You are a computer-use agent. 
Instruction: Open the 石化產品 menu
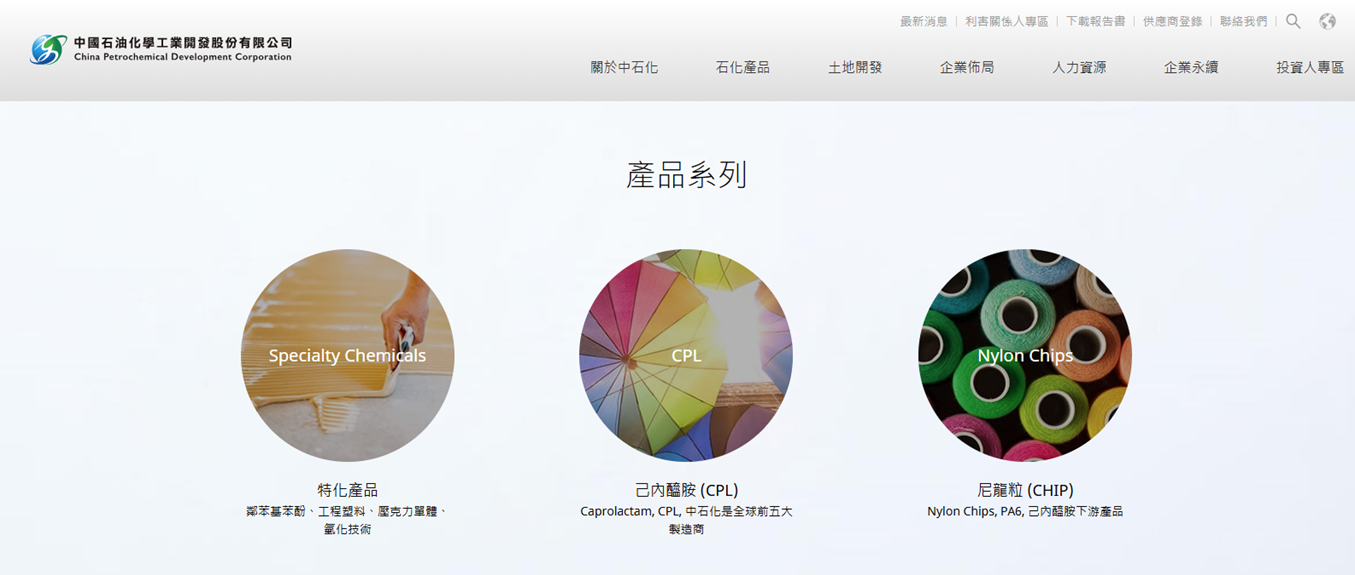click(743, 68)
